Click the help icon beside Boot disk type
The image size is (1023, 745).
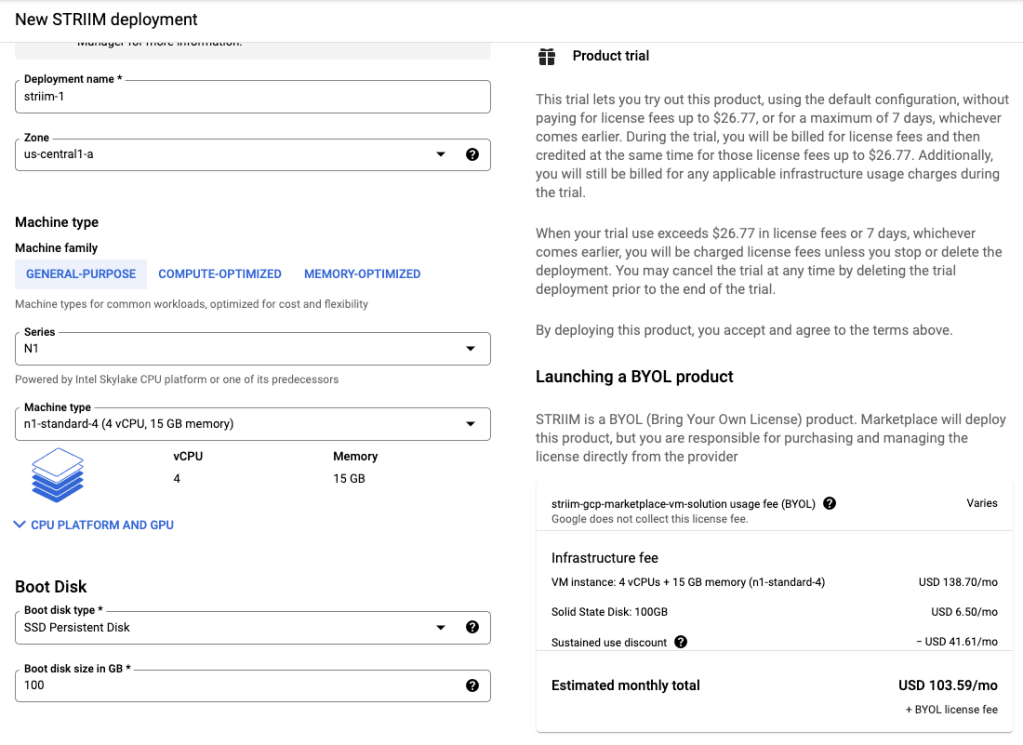pos(472,628)
